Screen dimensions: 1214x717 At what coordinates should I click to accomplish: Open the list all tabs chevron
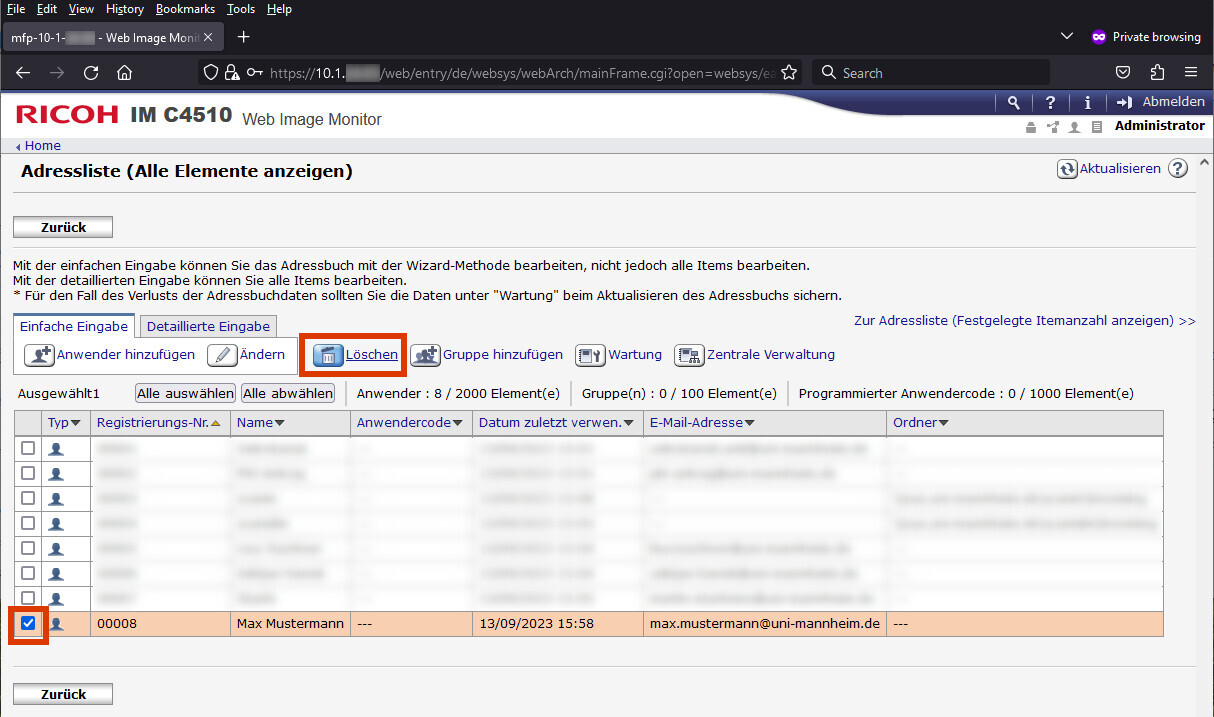click(1066, 37)
